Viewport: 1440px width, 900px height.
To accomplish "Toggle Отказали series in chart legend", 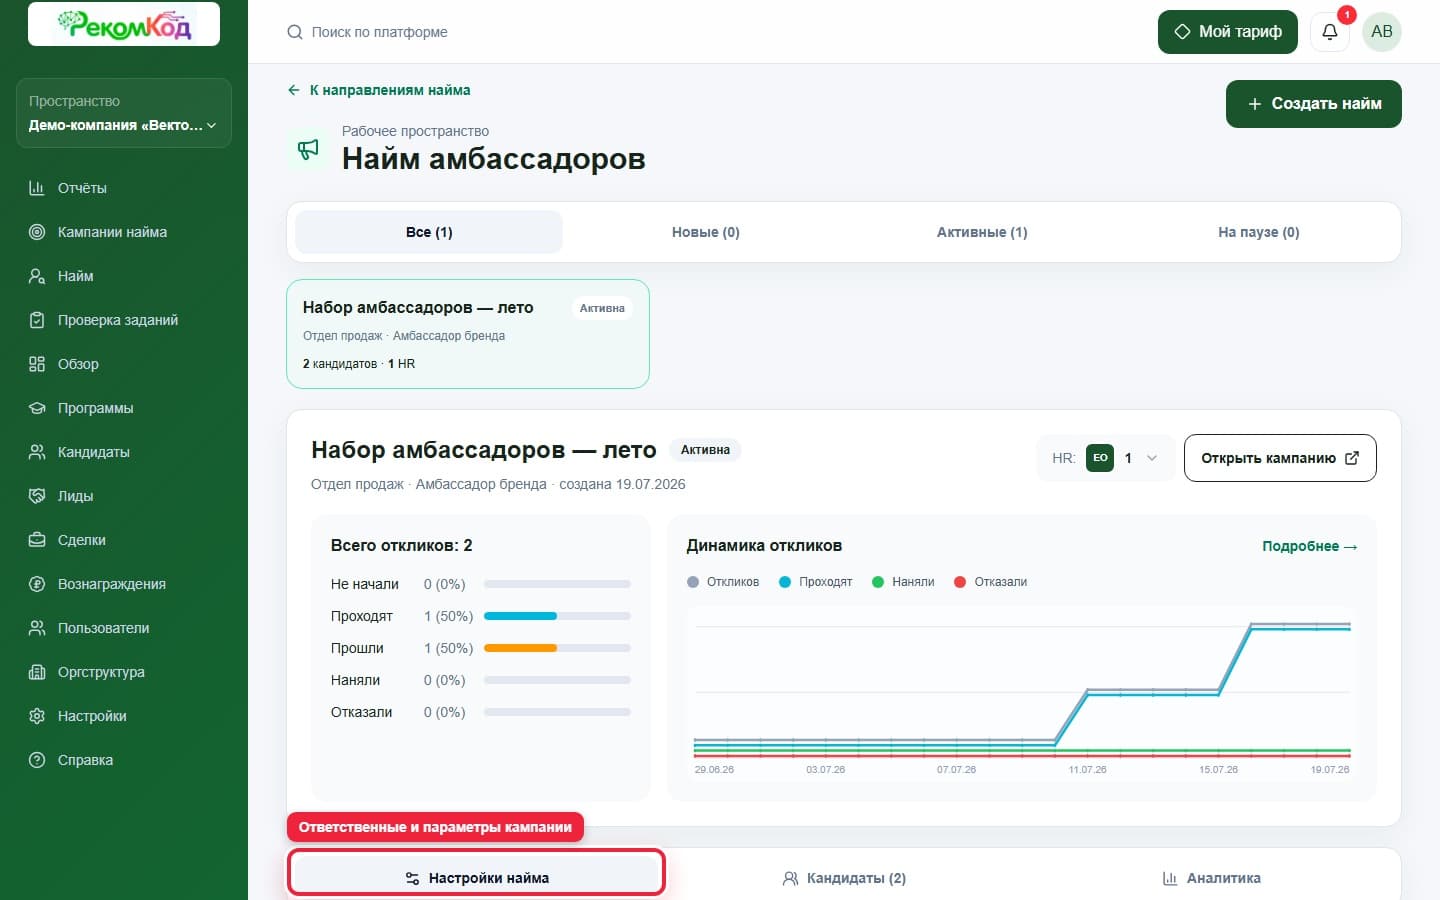I will click(991, 582).
